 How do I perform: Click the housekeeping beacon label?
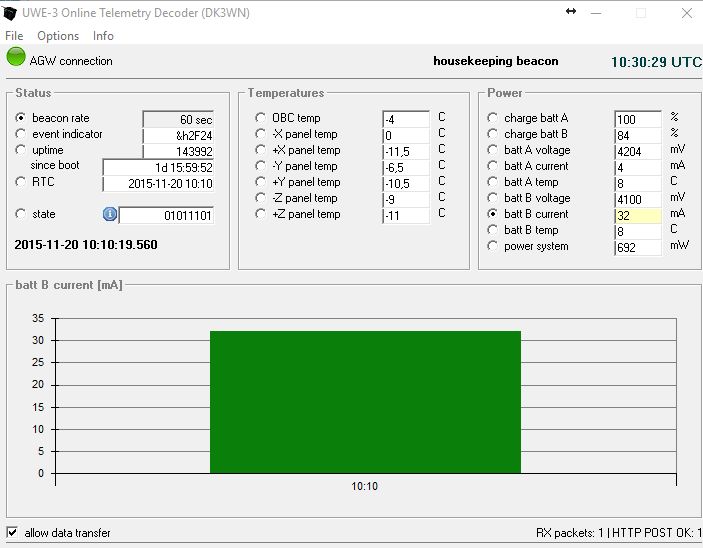495,61
